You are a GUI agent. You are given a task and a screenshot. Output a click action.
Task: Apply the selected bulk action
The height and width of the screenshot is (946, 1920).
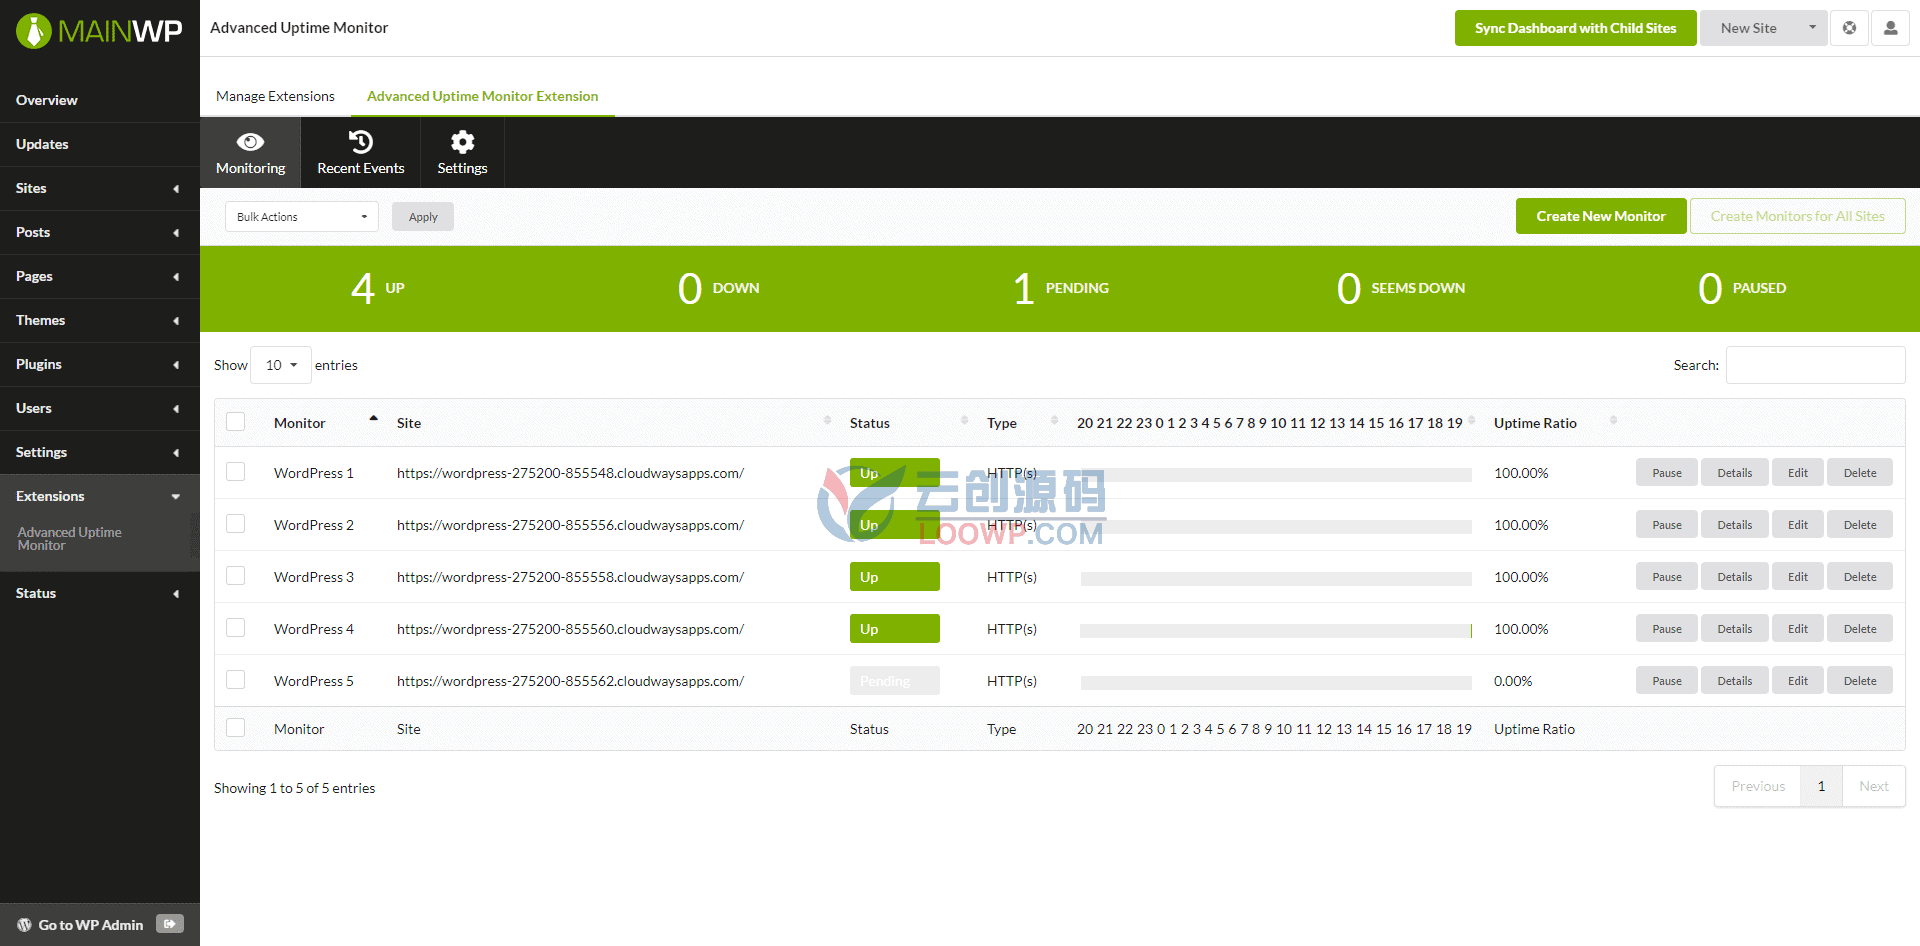pos(423,217)
